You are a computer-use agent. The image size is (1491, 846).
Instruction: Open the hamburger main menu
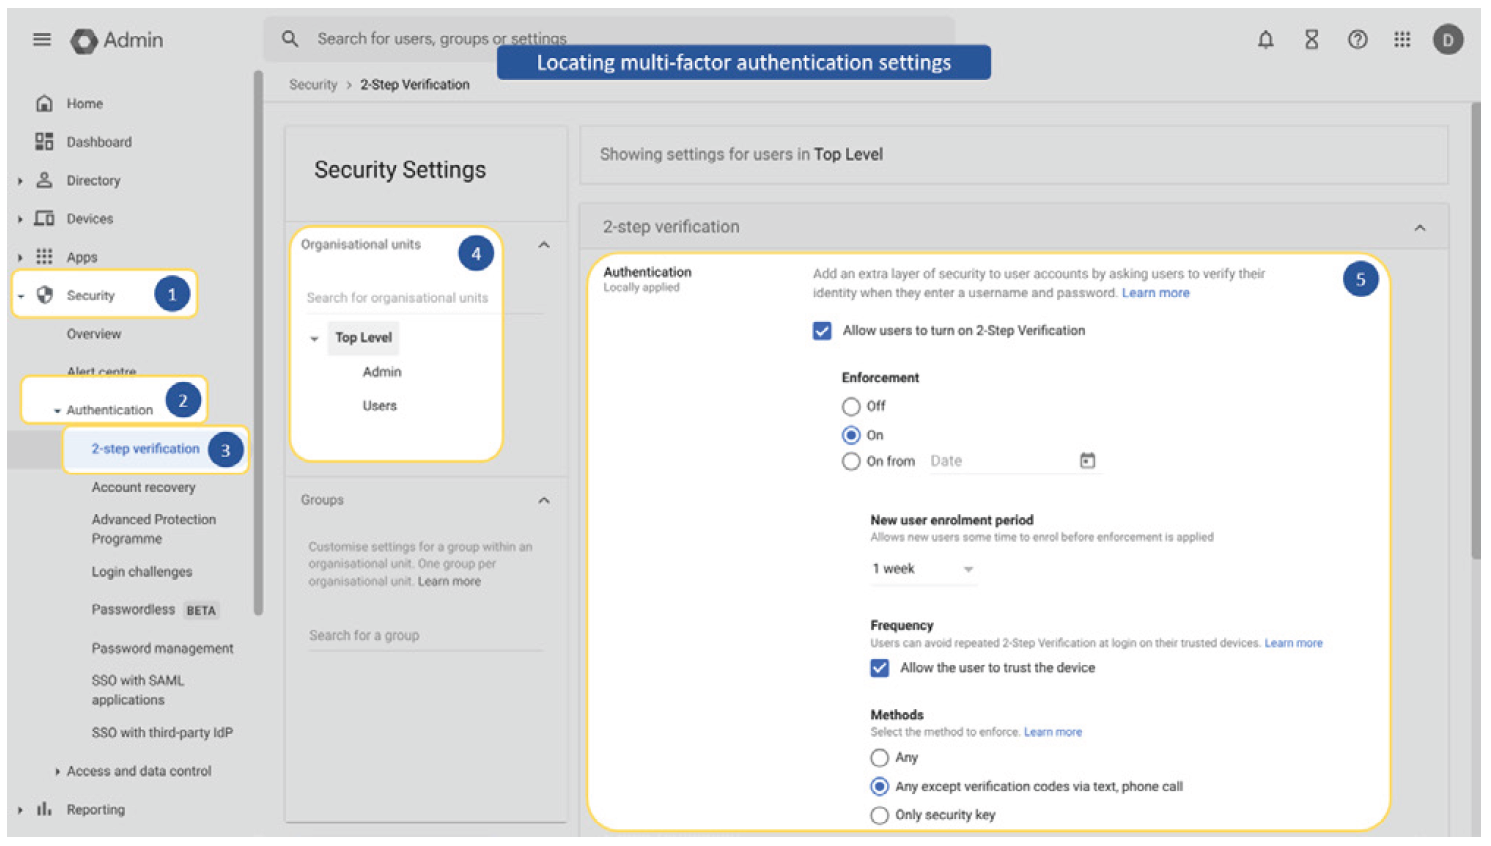(x=42, y=40)
